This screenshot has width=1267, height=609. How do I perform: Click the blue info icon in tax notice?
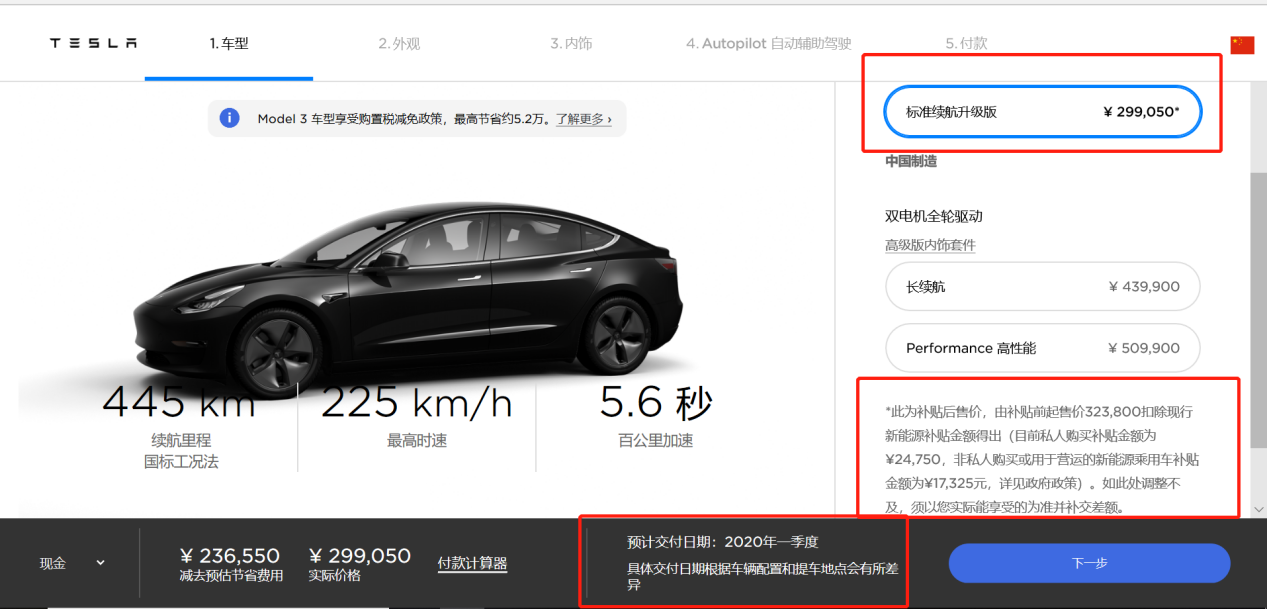tap(230, 118)
